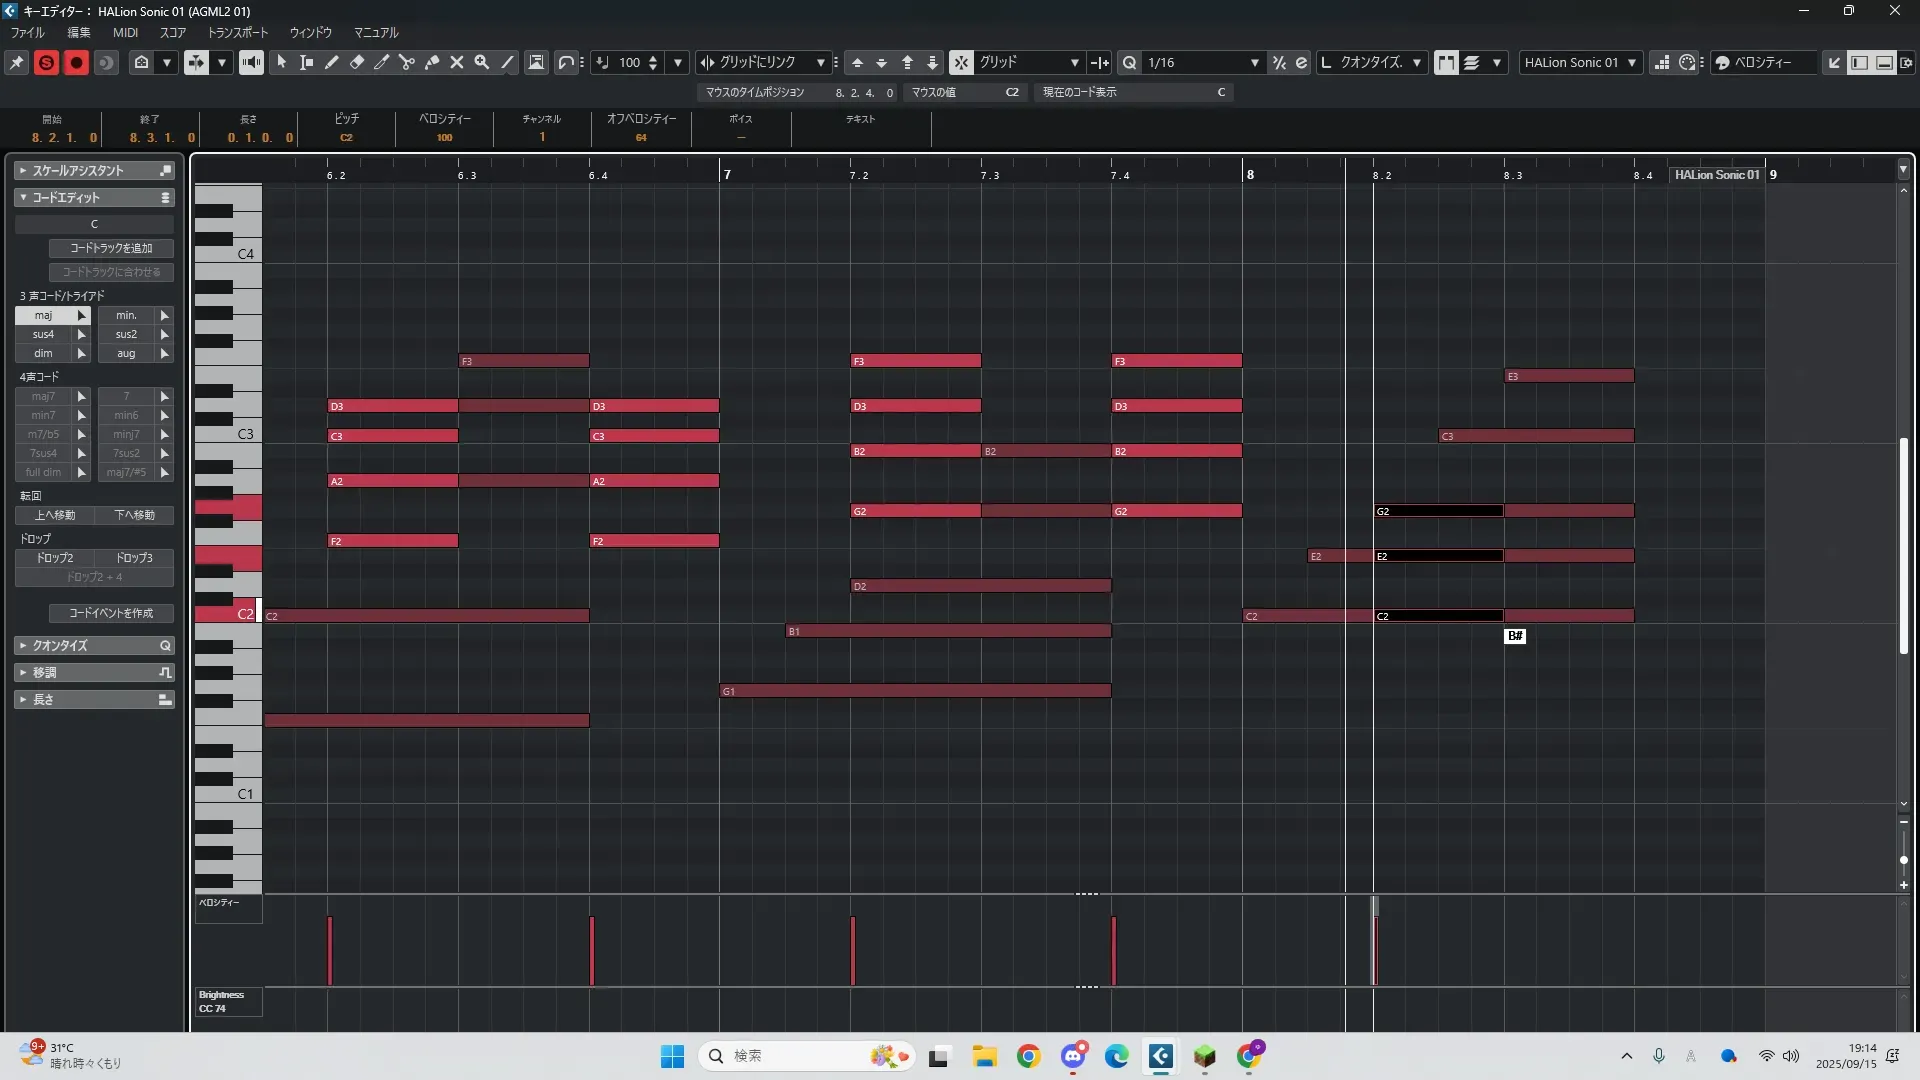Screen dimensions: 1920x1080
Task: Click コードトラックを追加 button
Action: point(111,248)
